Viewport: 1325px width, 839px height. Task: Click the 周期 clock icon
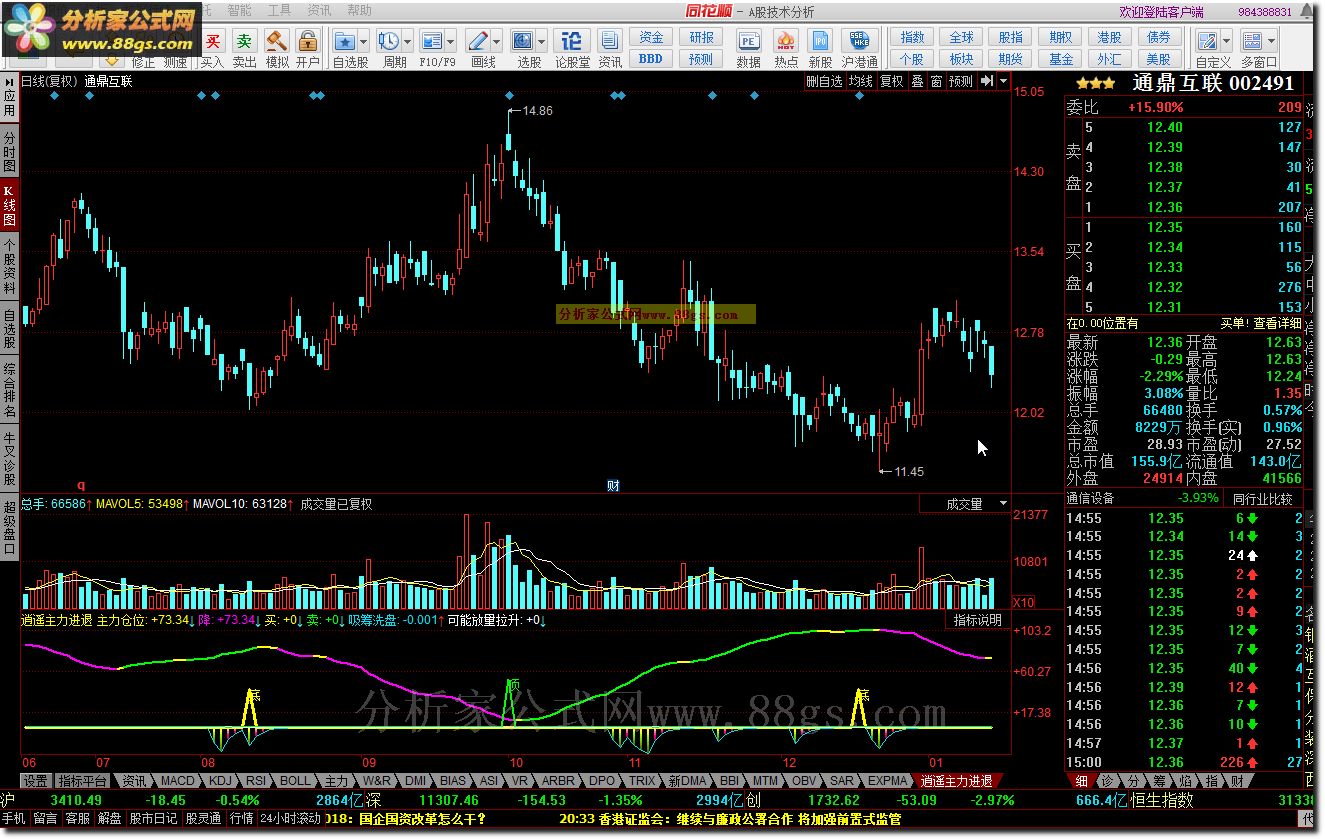point(389,41)
